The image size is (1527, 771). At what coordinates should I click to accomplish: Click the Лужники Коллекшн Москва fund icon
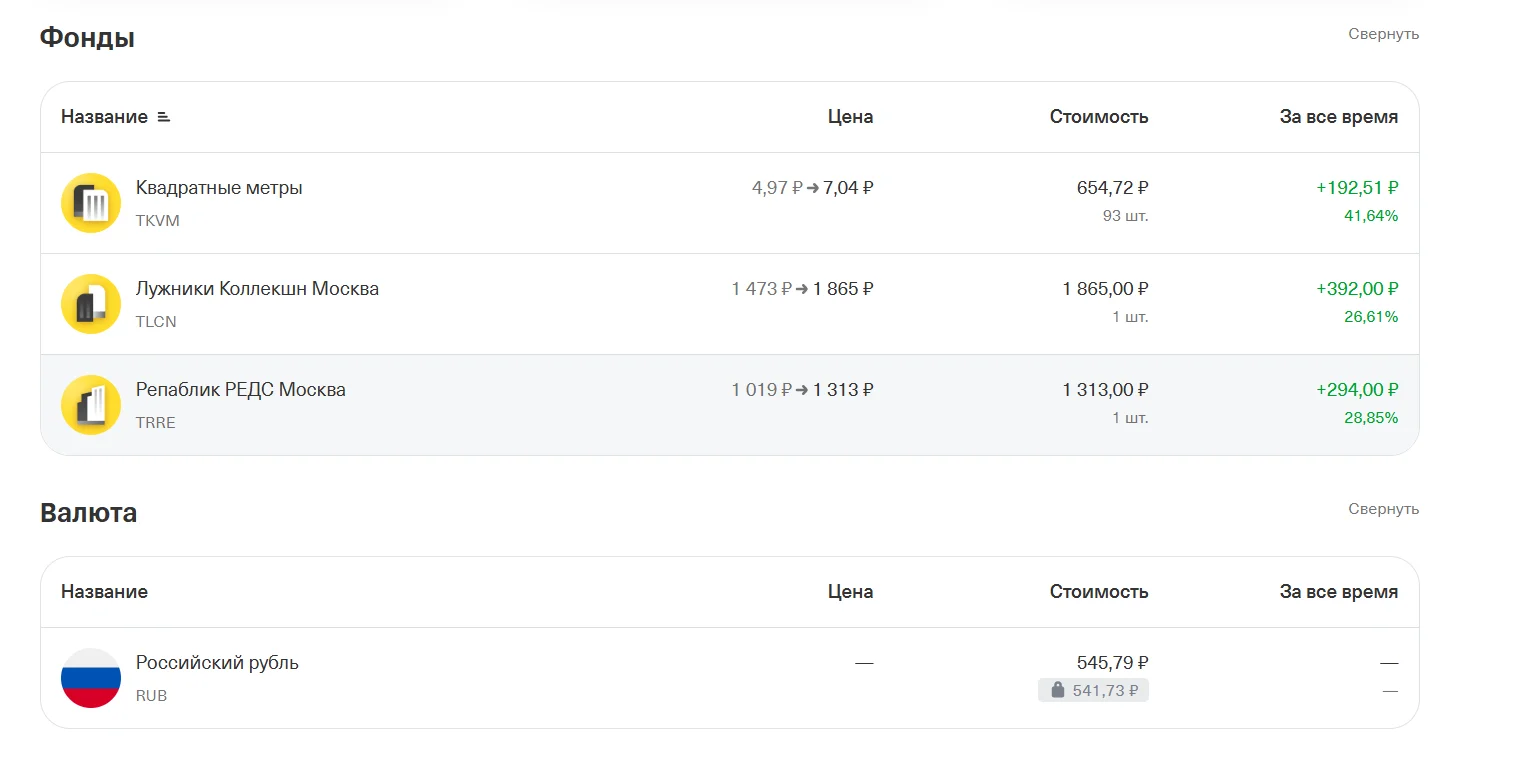(91, 304)
